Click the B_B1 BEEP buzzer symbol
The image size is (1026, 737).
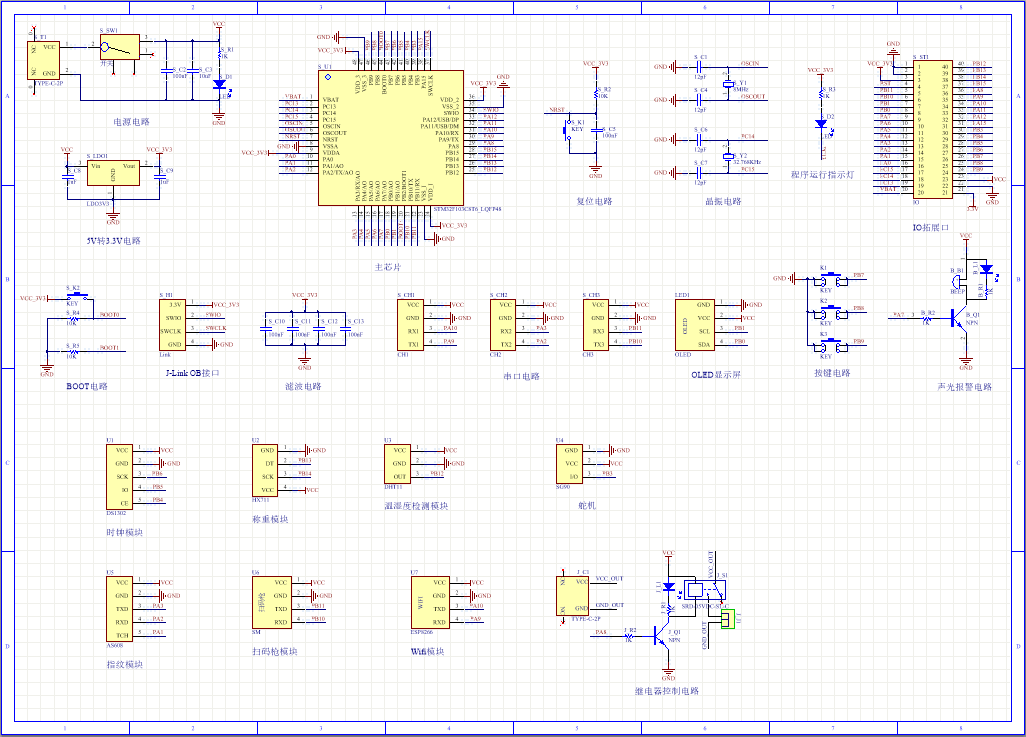pos(958,282)
